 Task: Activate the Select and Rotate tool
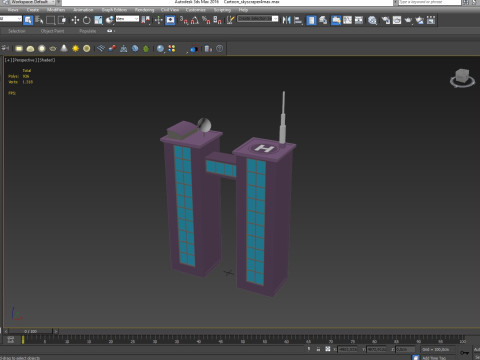[x=86, y=20]
